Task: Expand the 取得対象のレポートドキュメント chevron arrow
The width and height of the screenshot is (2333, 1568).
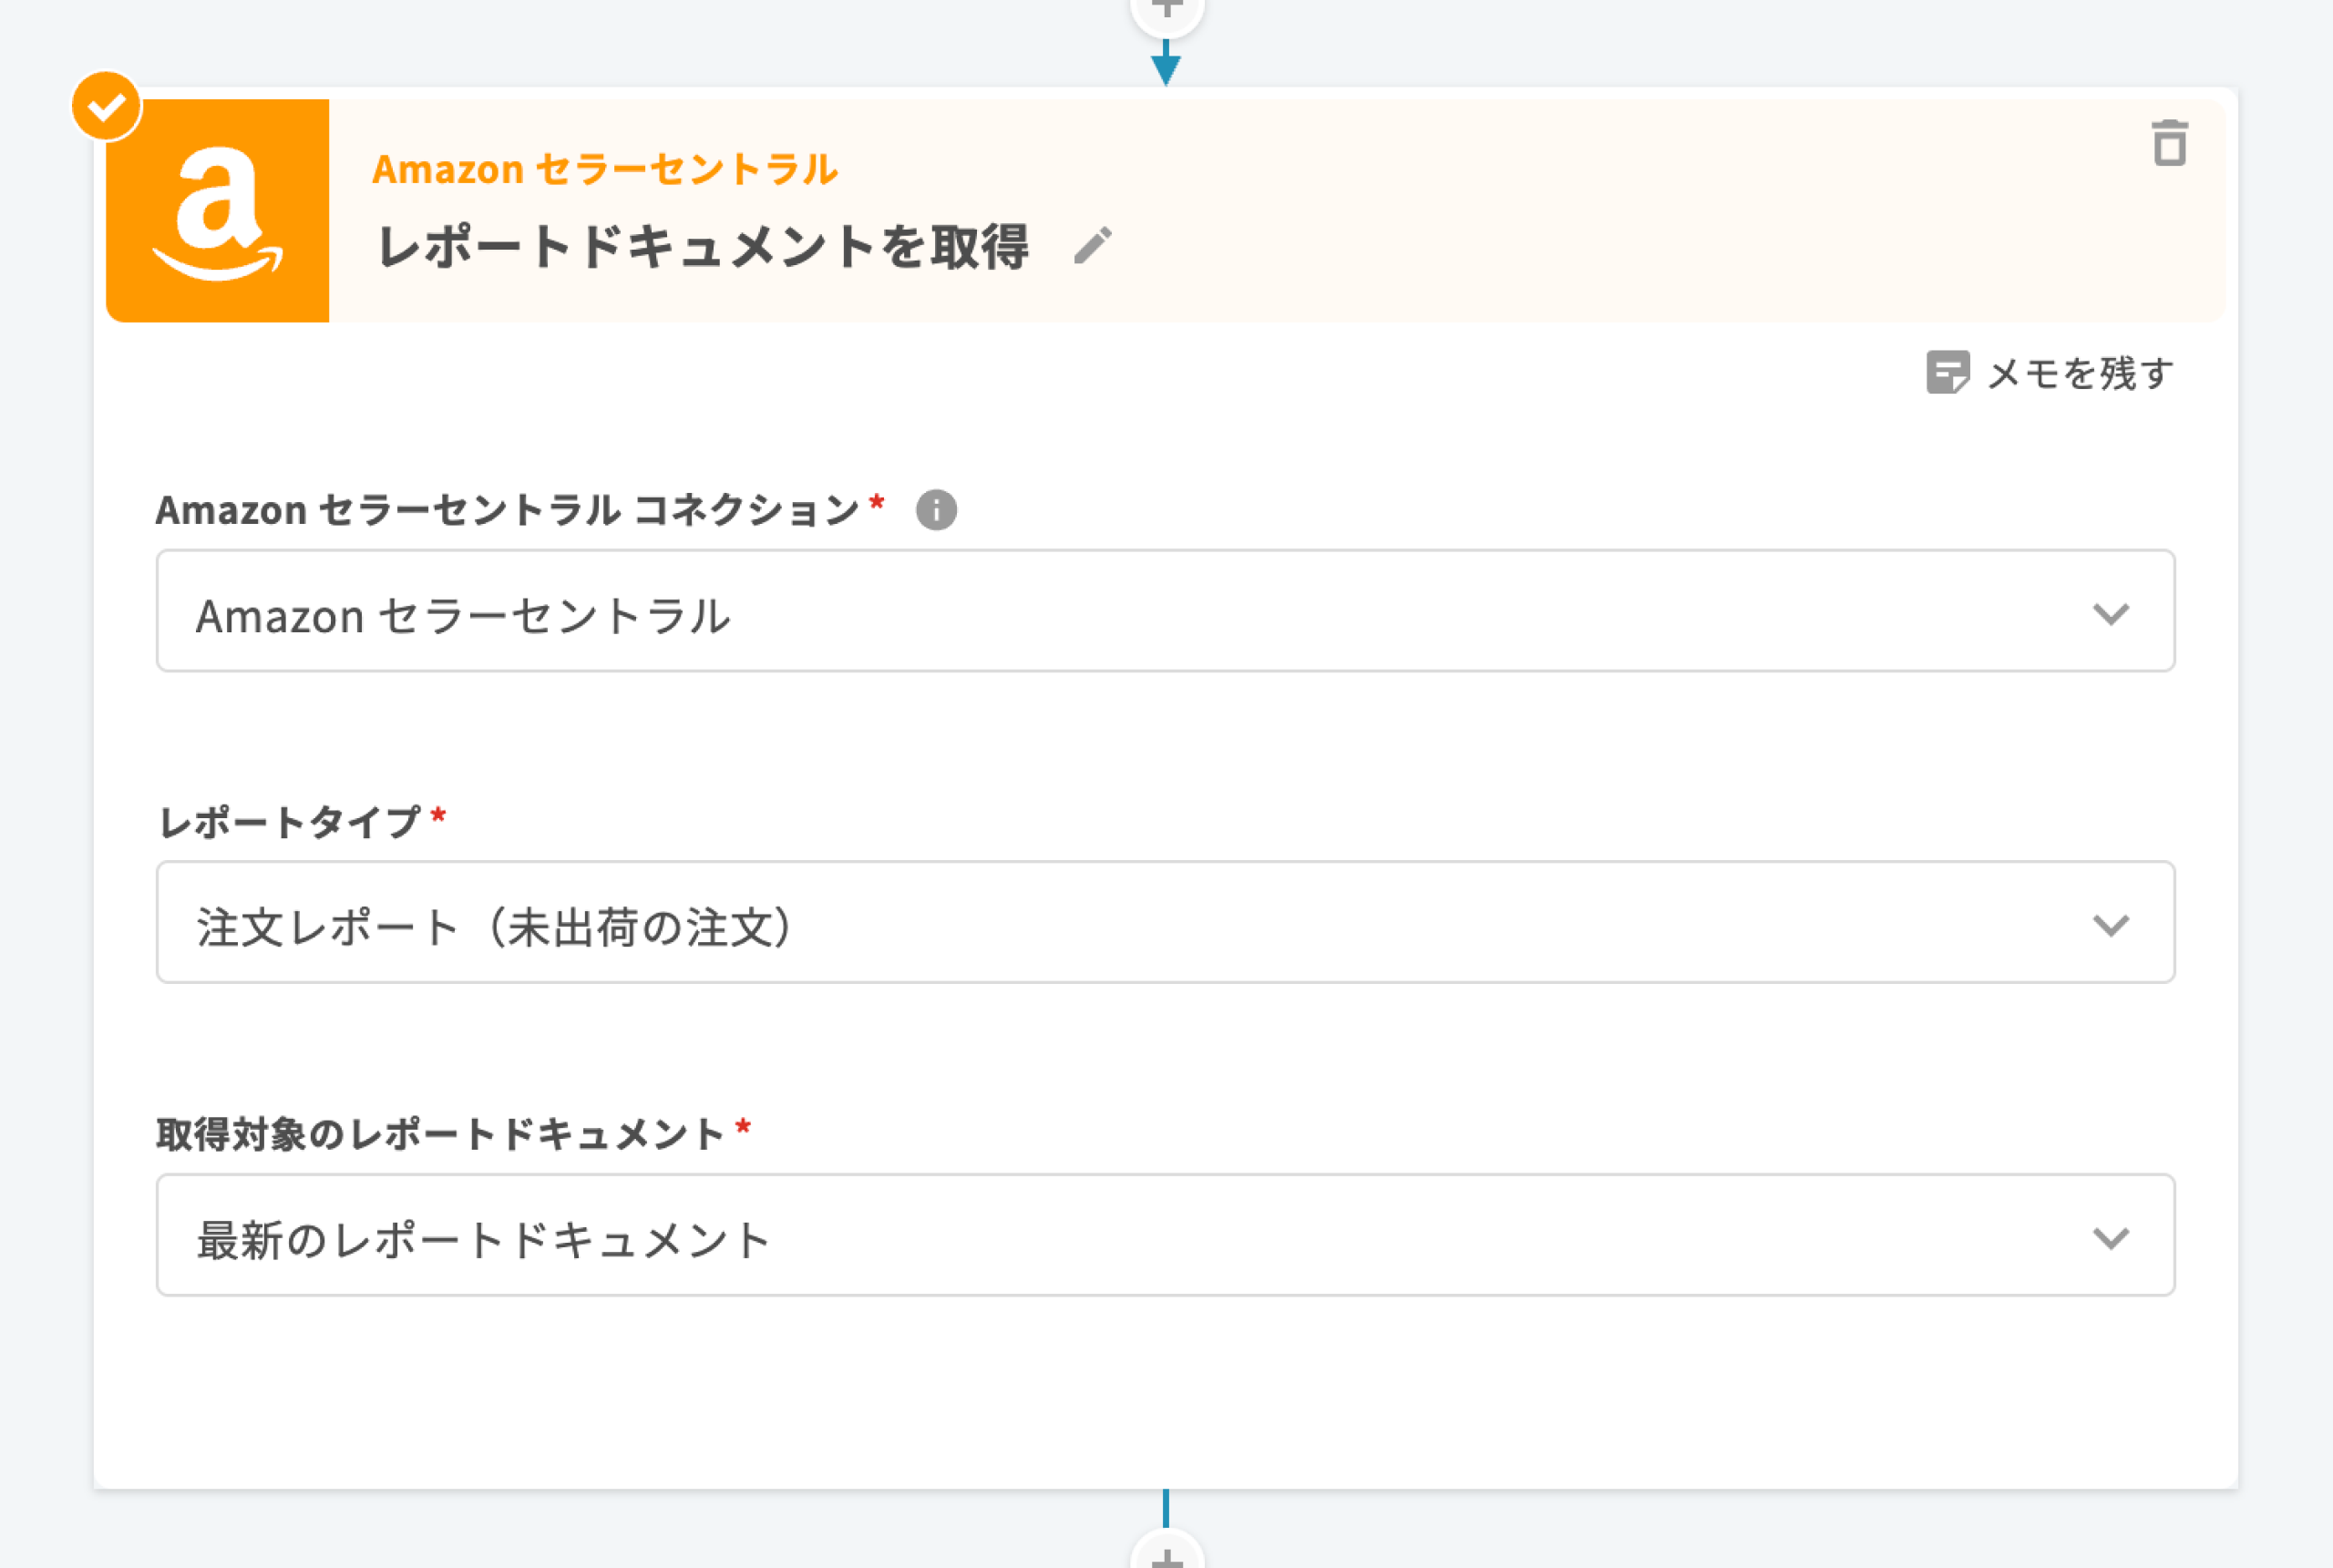Action: [2110, 1237]
